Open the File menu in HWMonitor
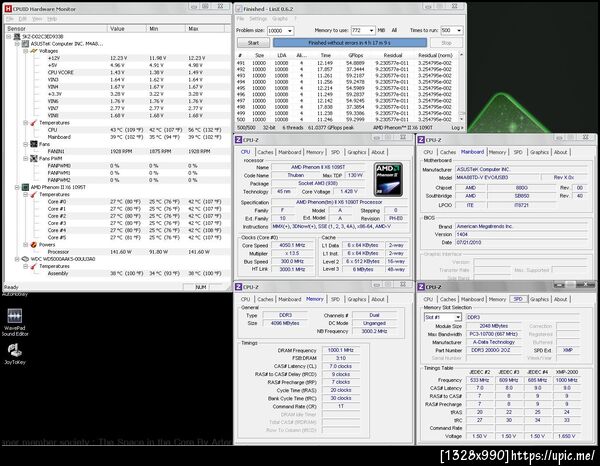Image resolution: width=600 pixels, height=466 pixels. 10,19
